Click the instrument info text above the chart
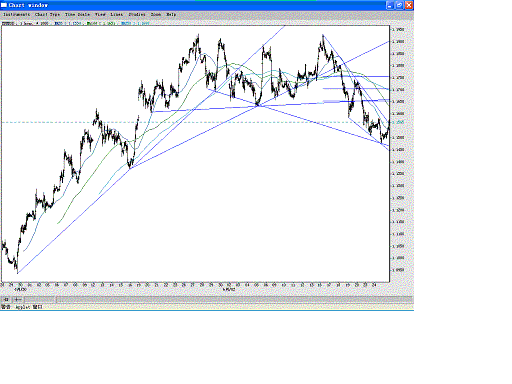 75,23
